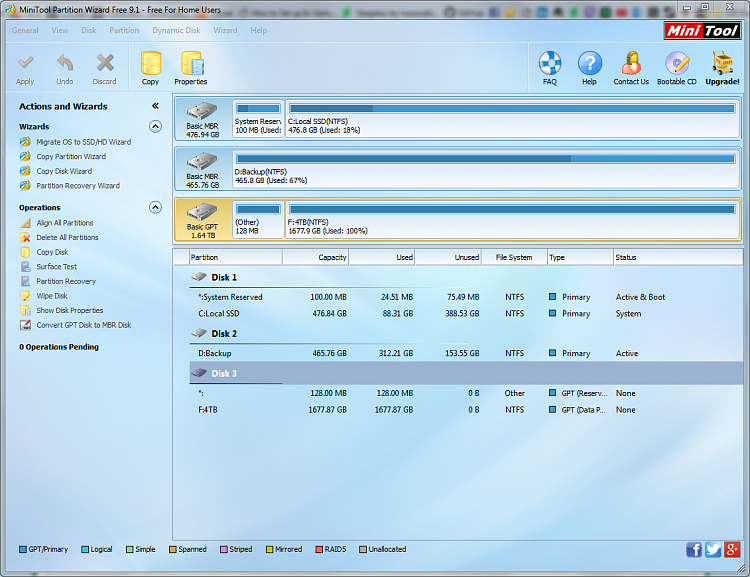Select the System Reserved partition row

coord(466,297)
